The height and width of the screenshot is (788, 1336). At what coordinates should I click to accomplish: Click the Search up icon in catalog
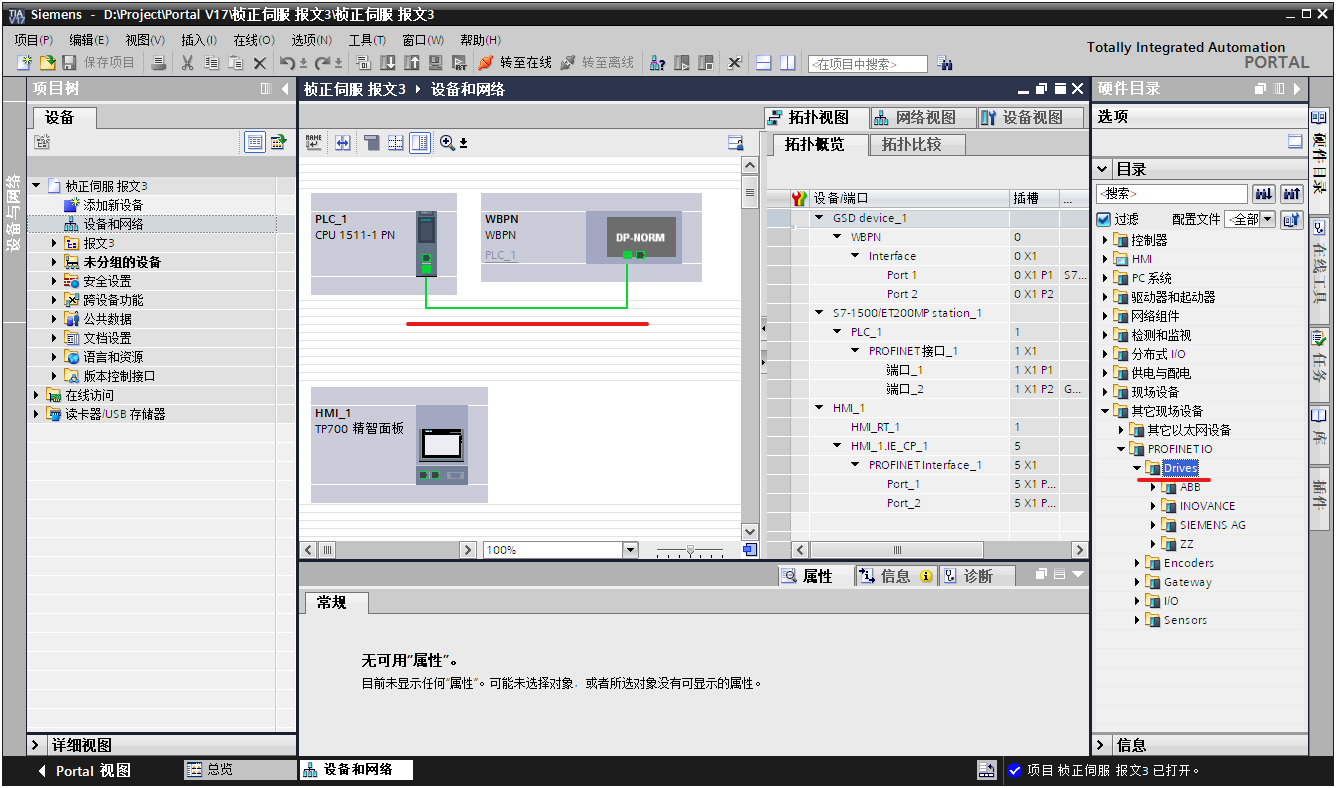1292,193
